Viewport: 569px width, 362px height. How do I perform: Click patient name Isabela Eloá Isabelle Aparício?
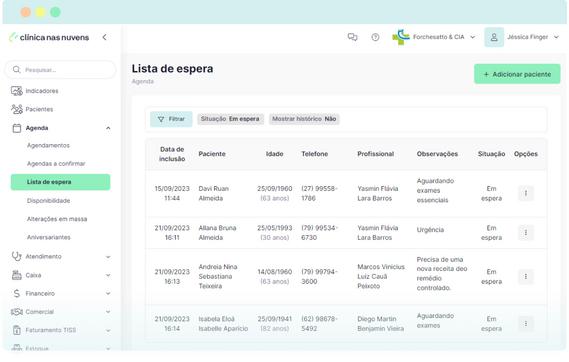coord(223,324)
